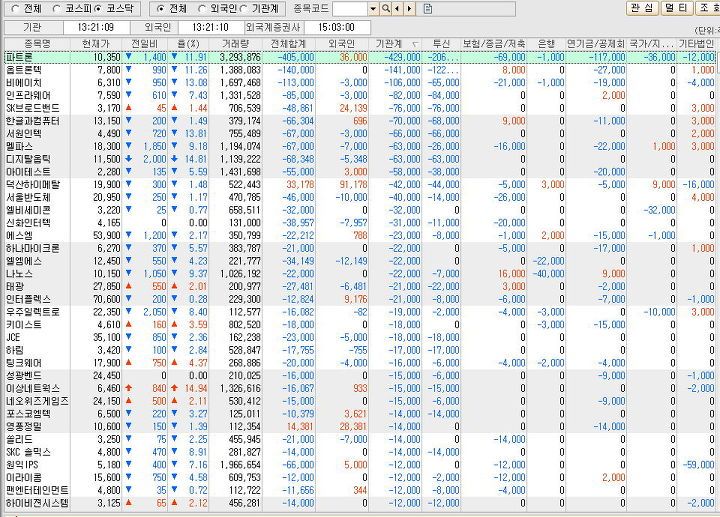This screenshot has height=517, width=720.
Task: Select the 팬엔터테인먼트 stock row
Action: [x=360, y=490]
